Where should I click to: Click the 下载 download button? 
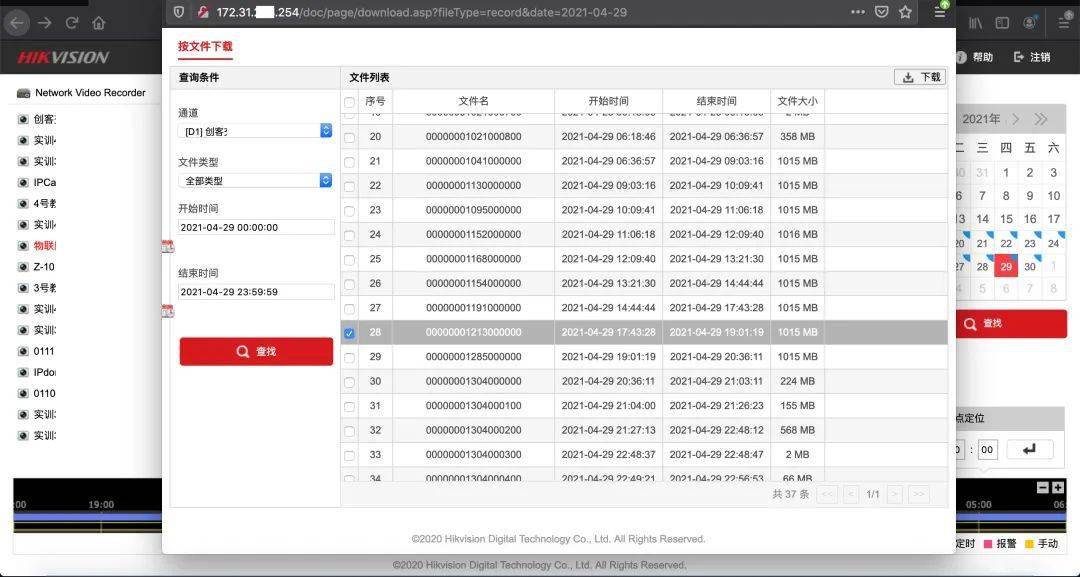[920, 77]
